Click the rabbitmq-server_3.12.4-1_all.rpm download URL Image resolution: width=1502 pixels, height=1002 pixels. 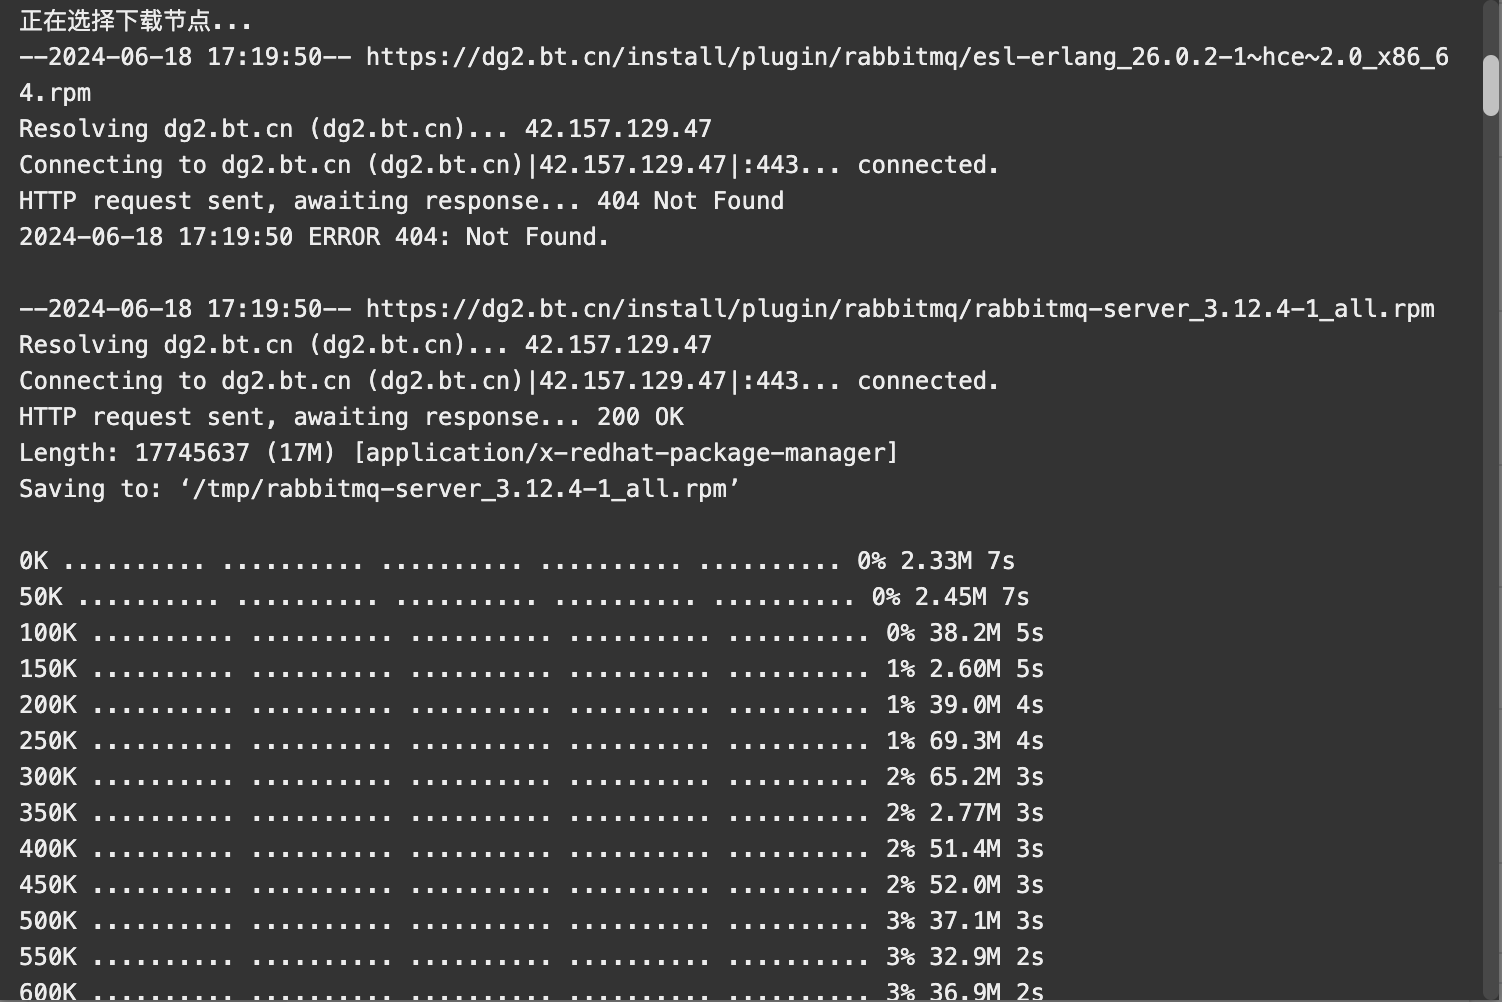pyautogui.click(x=900, y=309)
